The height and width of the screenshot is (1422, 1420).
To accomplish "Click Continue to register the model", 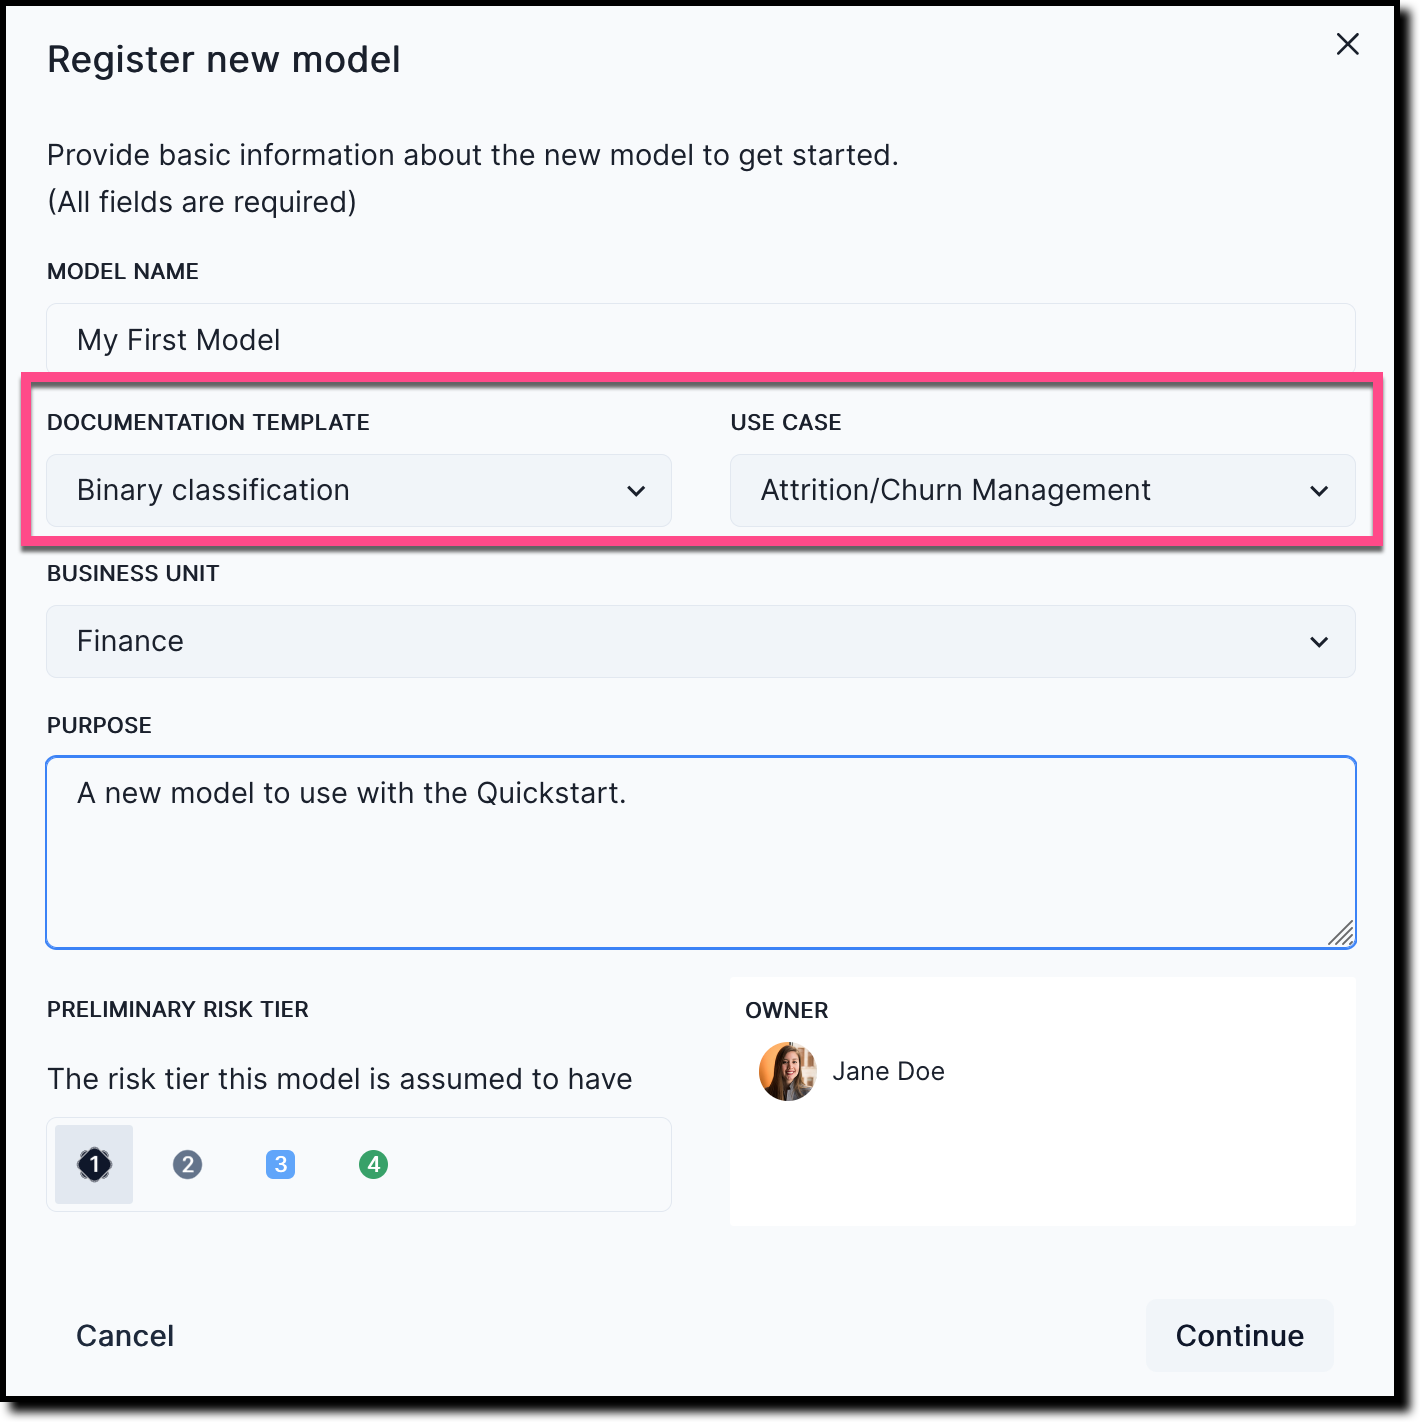I will pos(1239,1335).
